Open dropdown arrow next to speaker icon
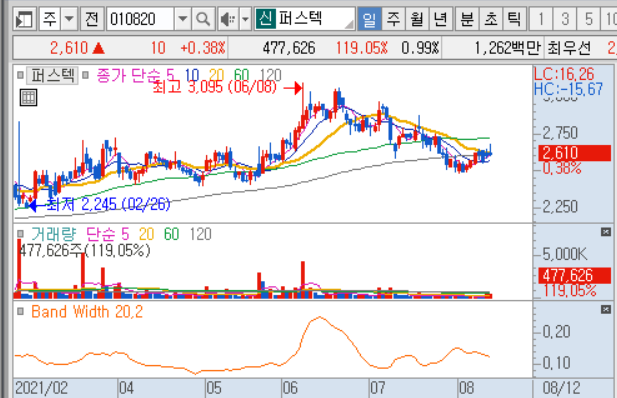 245,19
